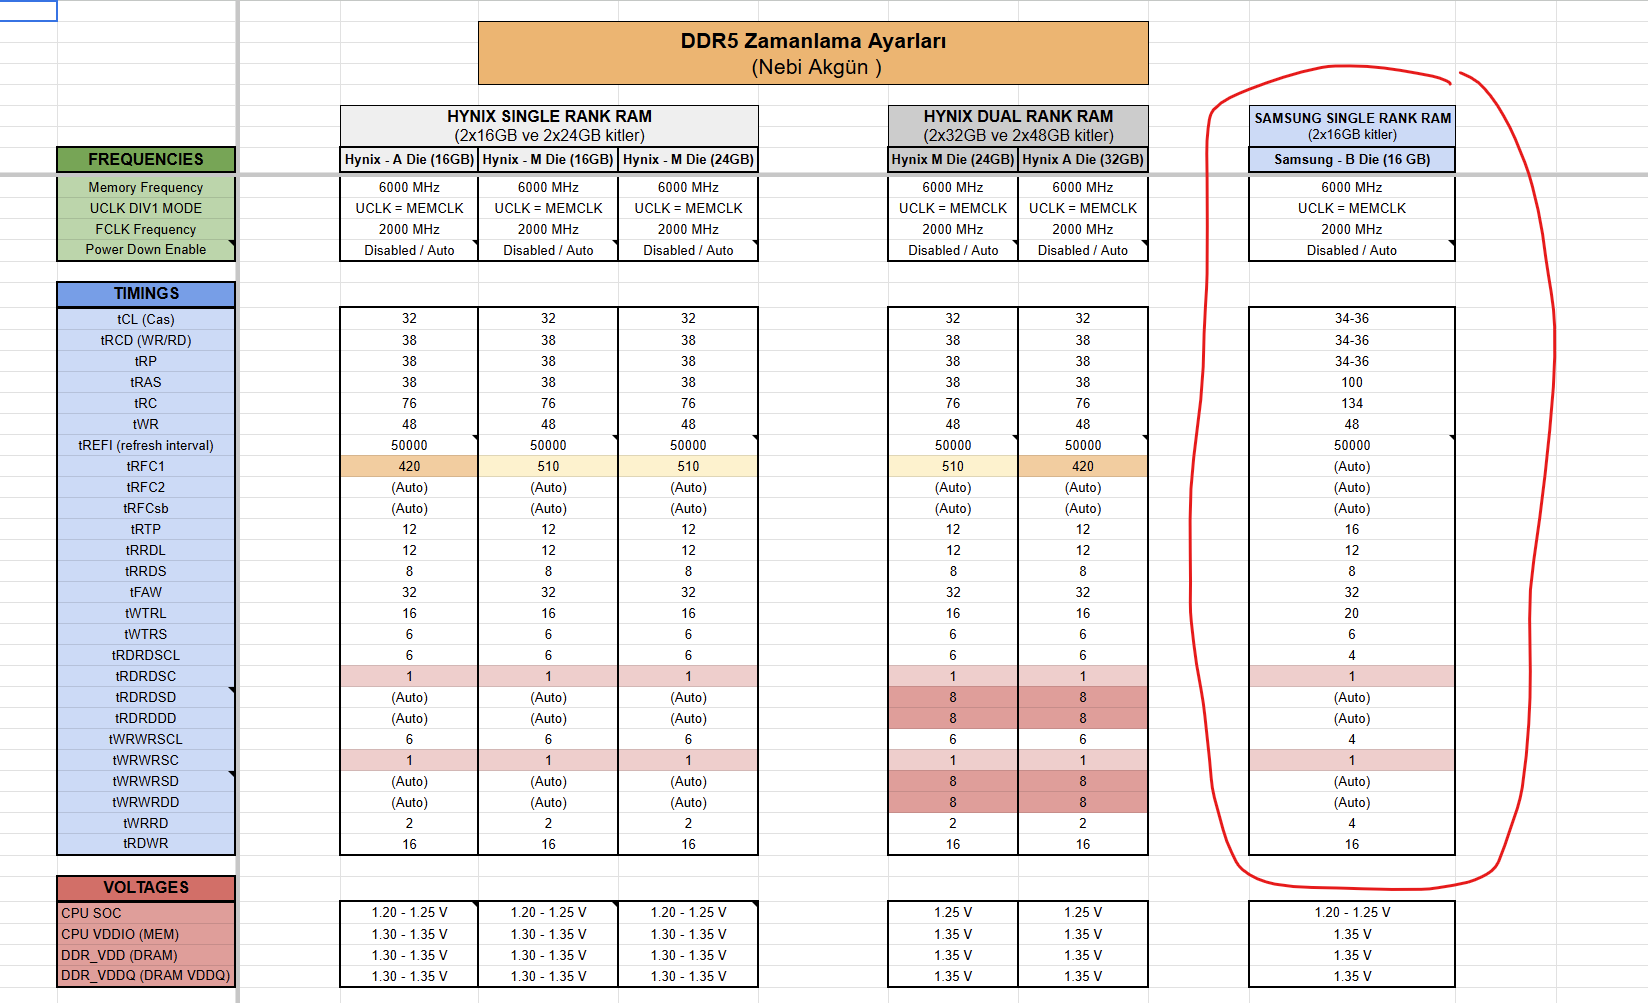The height and width of the screenshot is (1003, 1648).
Task: Click Samsung's tRAS value "100"
Action: tap(1352, 382)
